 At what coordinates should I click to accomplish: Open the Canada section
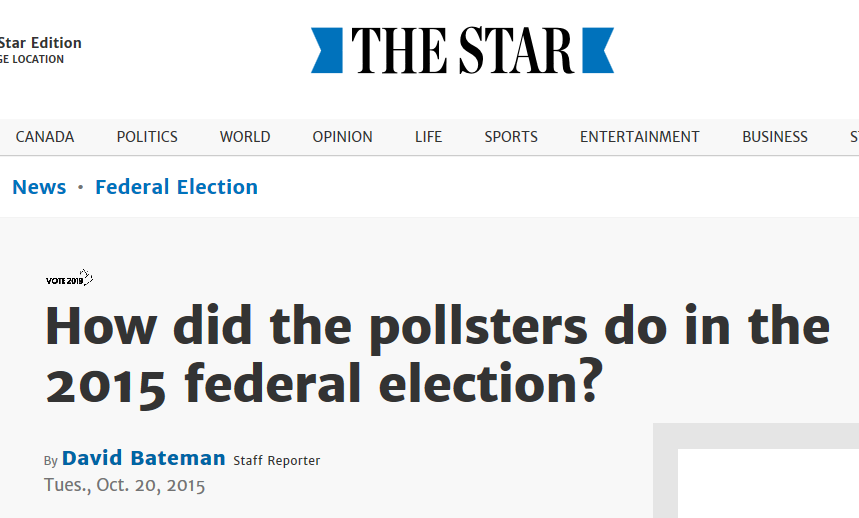tap(45, 137)
